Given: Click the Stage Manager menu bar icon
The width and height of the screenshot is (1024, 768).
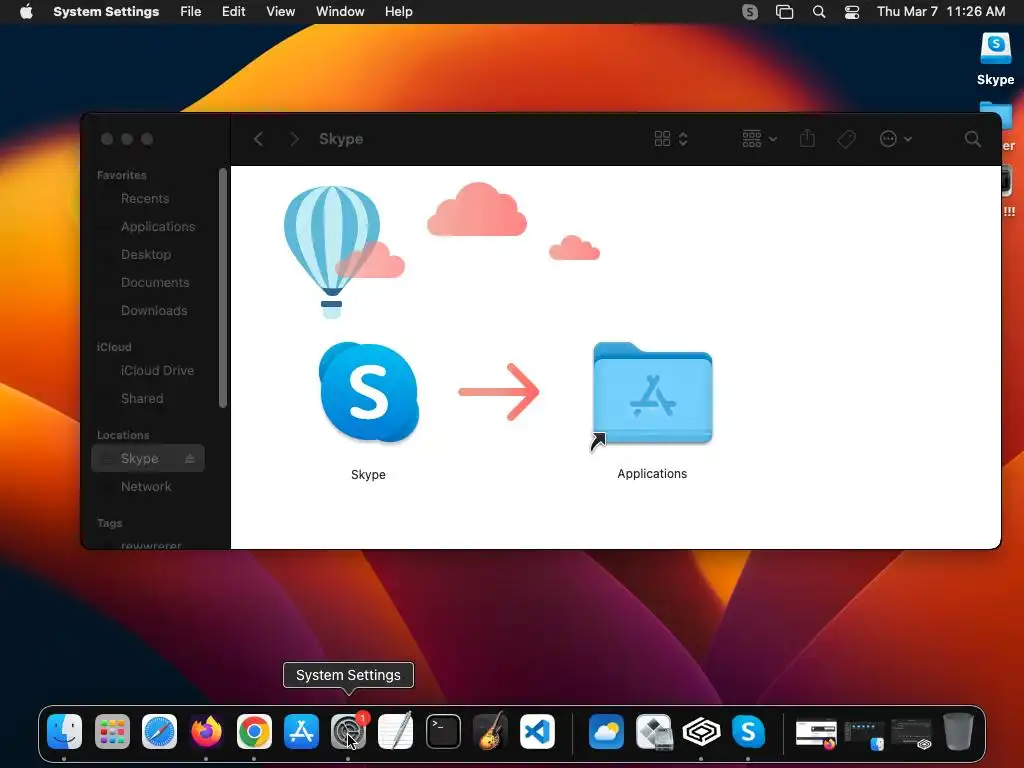Looking at the screenshot, I should click(x=784, y=12).
